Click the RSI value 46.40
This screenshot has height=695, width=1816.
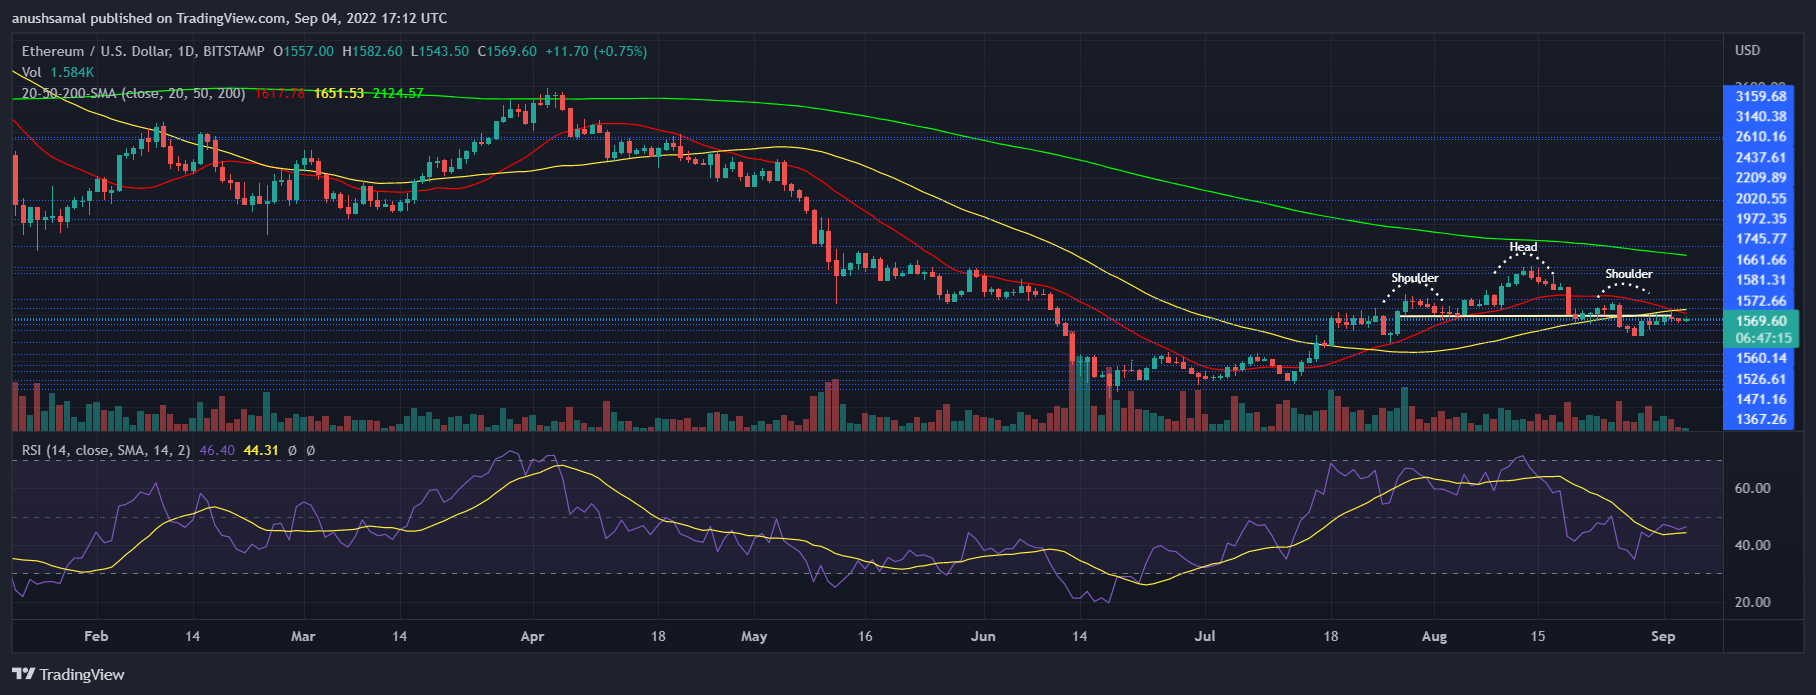(216, 451)
